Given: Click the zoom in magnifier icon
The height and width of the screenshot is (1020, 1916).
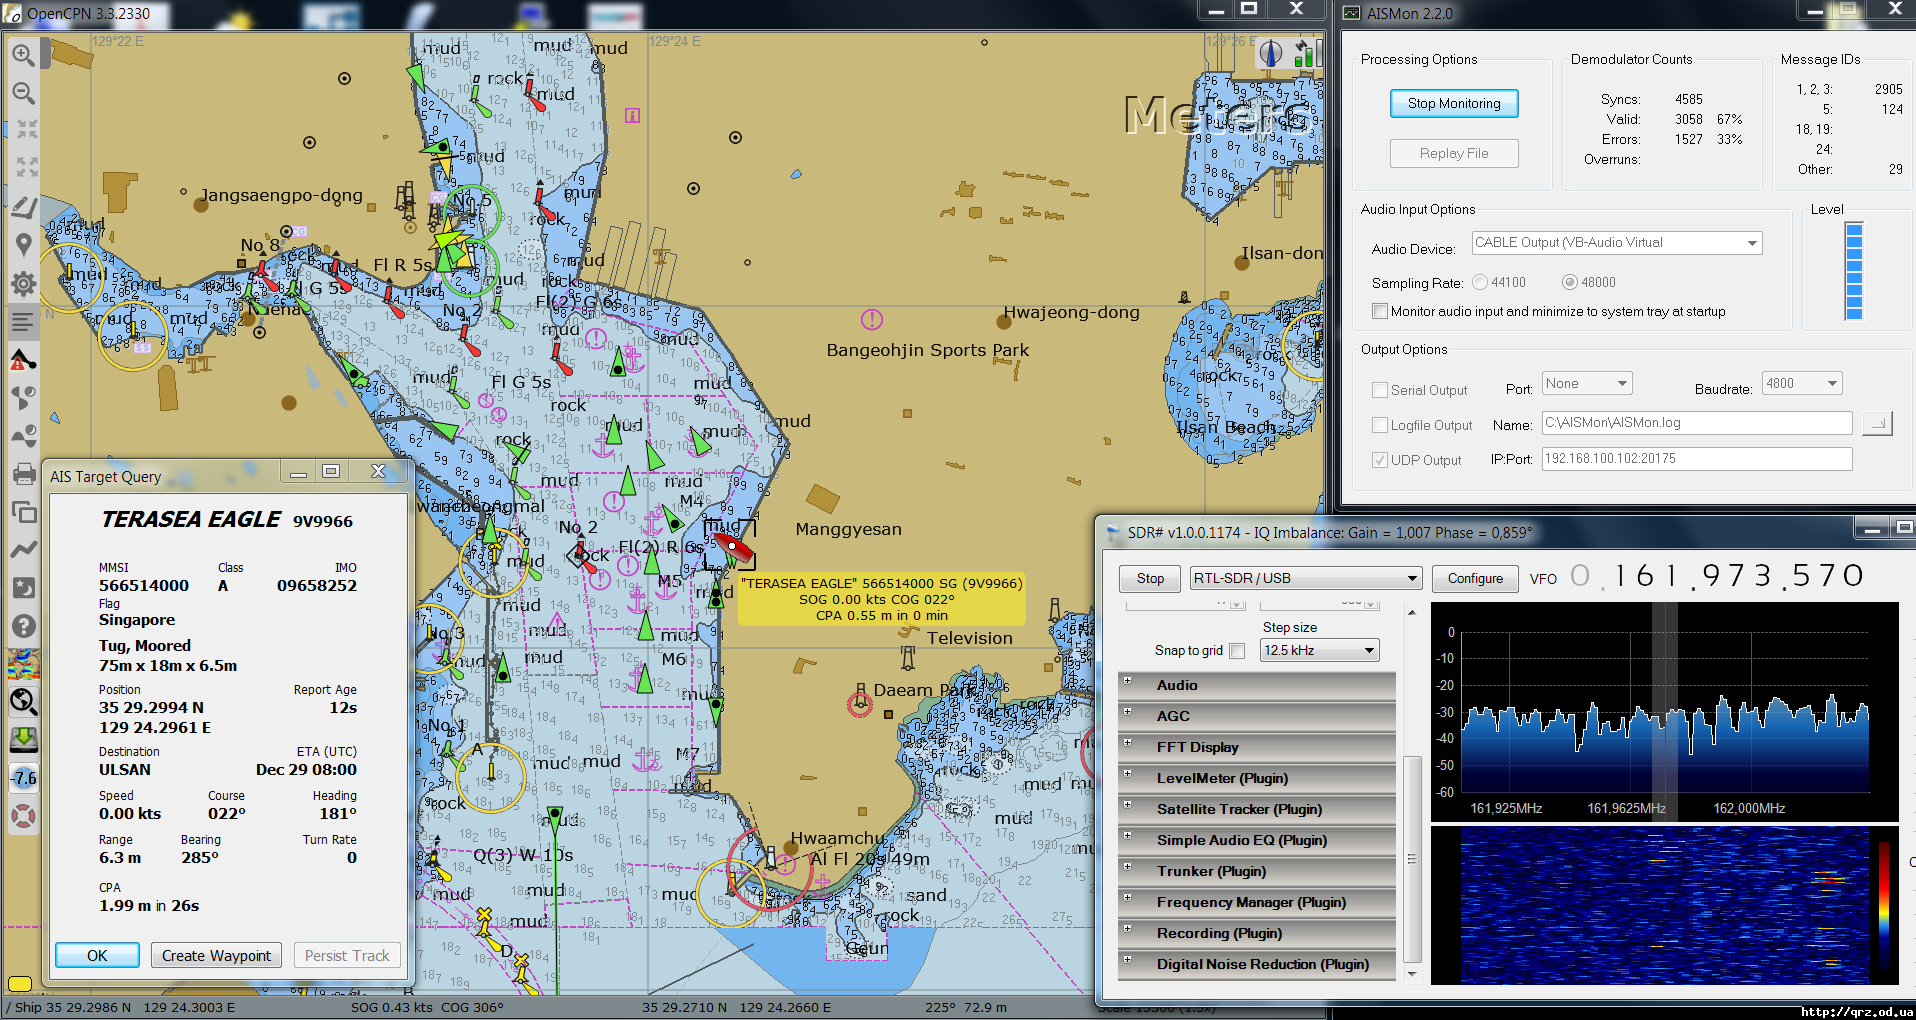Looking at the screenshot, I should click(23, 55).
